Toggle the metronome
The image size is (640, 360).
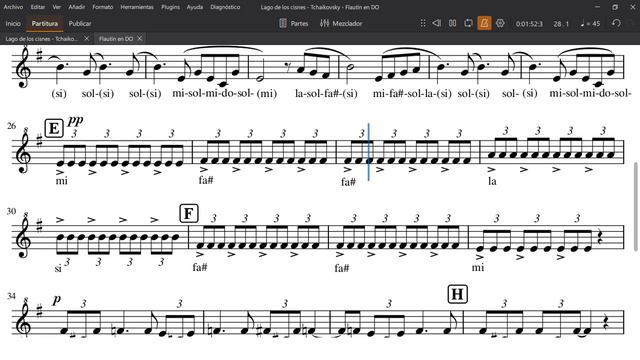click(484, 23)
